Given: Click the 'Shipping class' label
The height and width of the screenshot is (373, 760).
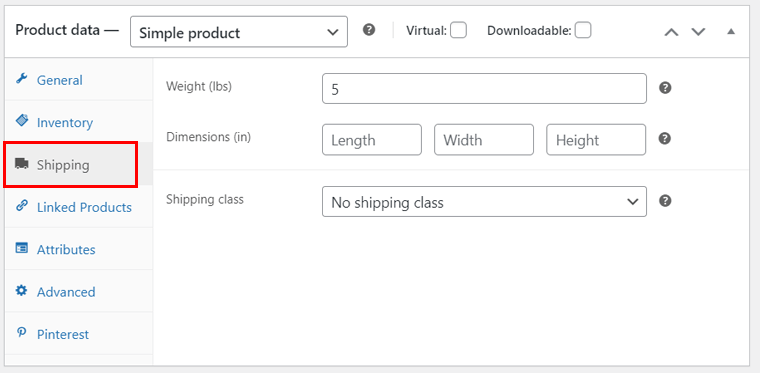Looking at the screenshot, I should pos(205,199).
